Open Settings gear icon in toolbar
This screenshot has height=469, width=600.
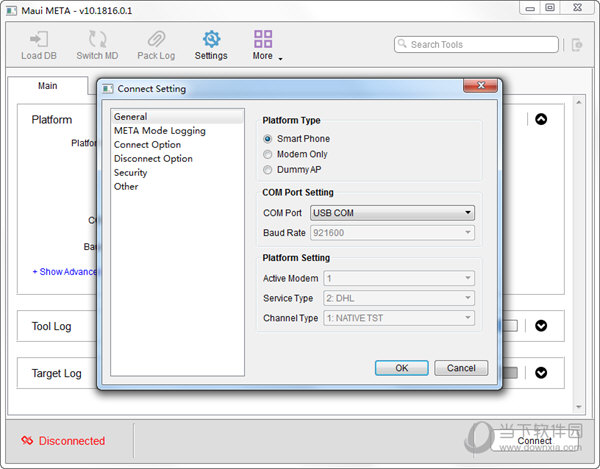(211, 39)
